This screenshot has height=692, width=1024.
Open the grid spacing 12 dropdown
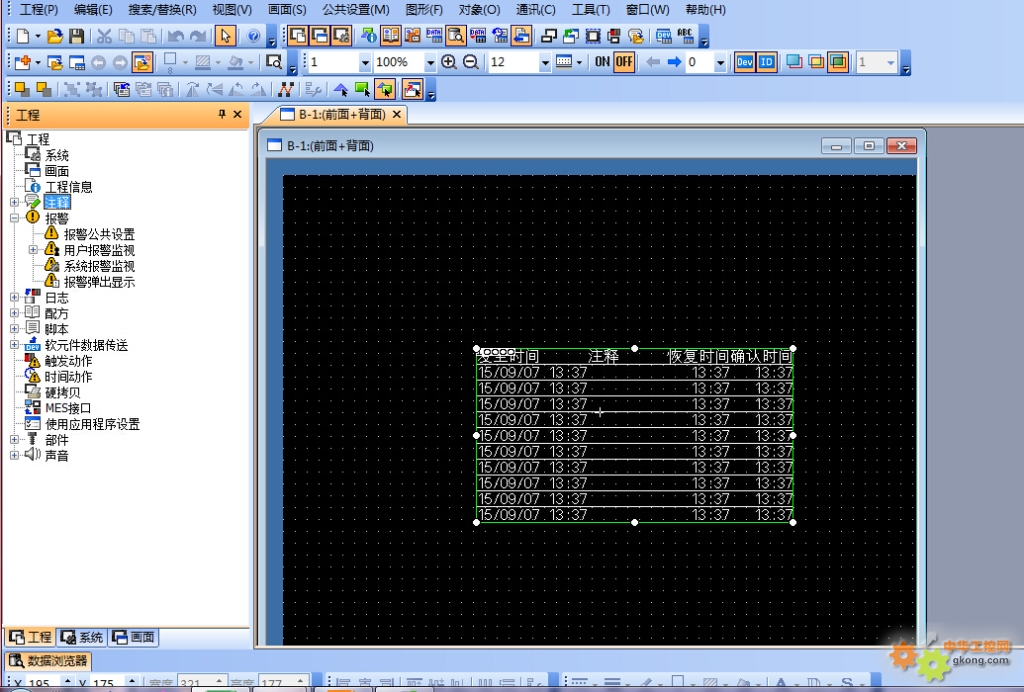545,63
